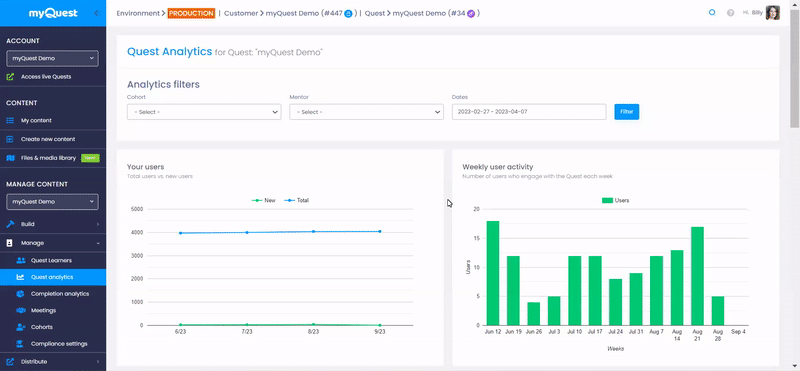Click the My content list icon
Viewport: 800px width, 371px height.
pos(10,120)
